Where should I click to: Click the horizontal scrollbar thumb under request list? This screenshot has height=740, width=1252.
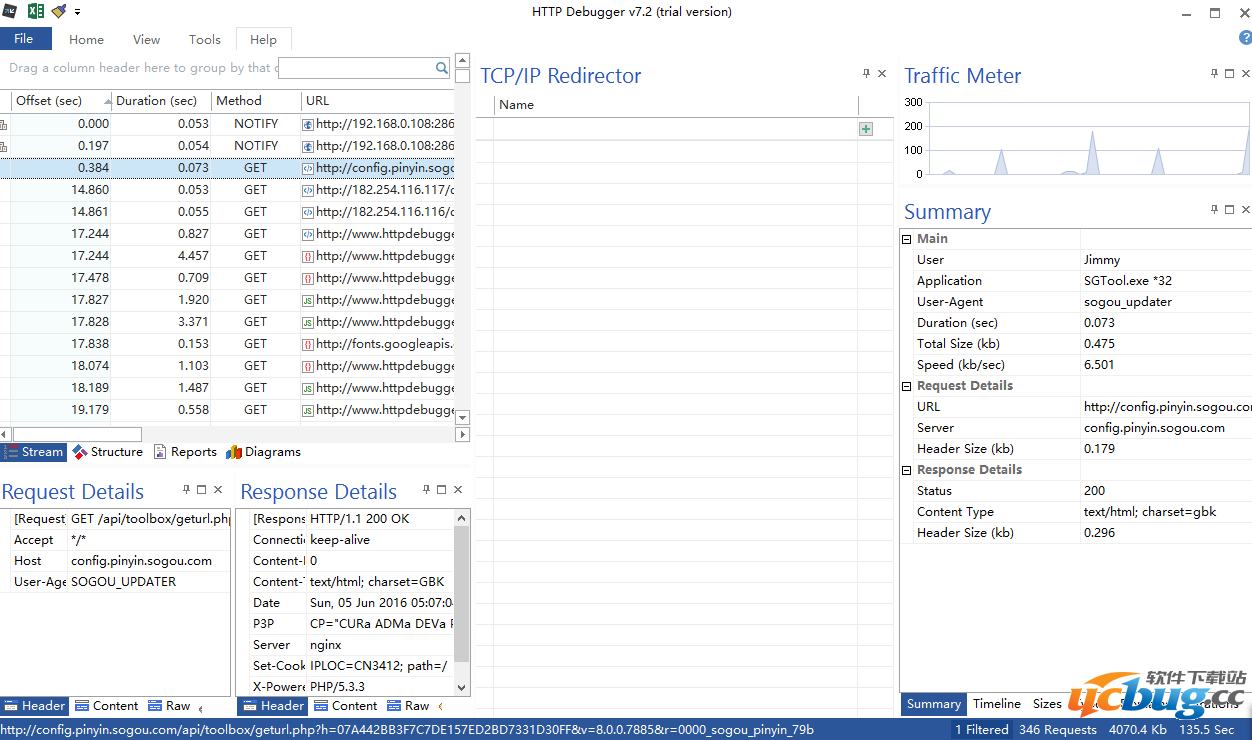(x=76, y=435)
